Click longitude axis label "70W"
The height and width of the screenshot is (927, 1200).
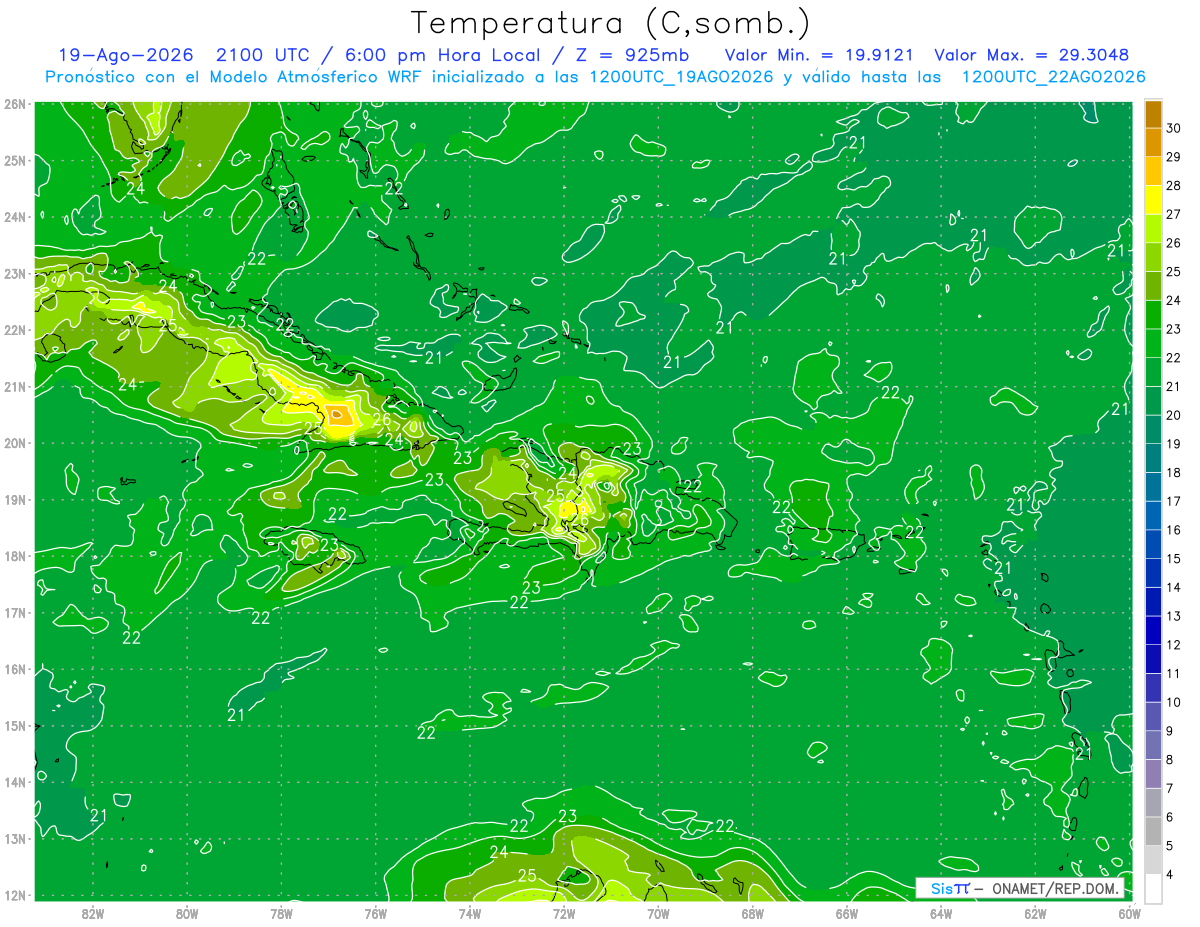click(x=658, y=913)
